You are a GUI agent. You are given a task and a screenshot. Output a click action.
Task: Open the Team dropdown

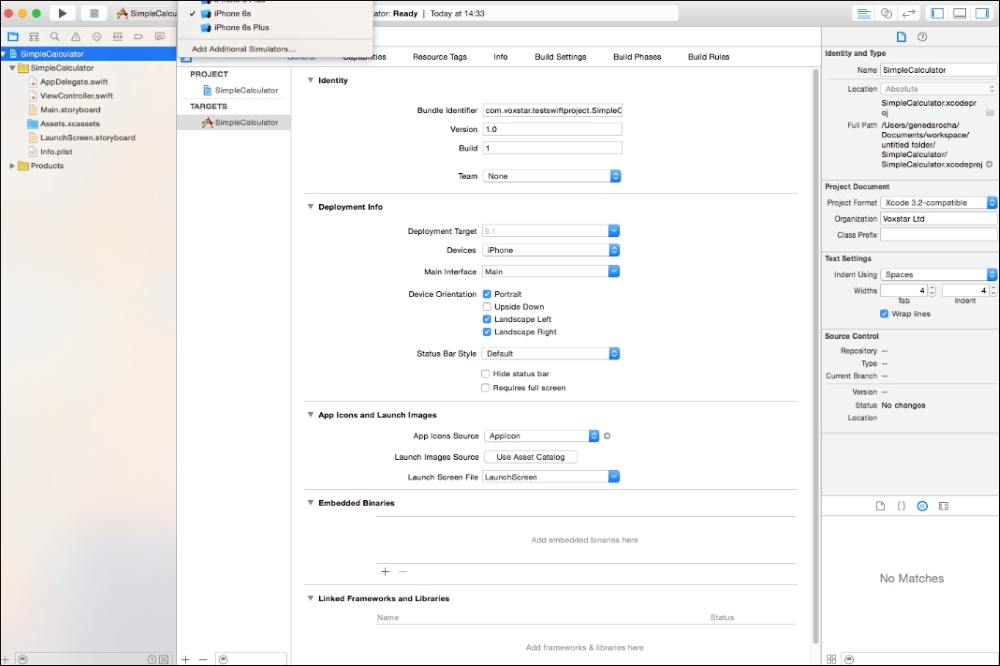pyautogui.click(x=552, y=176)
